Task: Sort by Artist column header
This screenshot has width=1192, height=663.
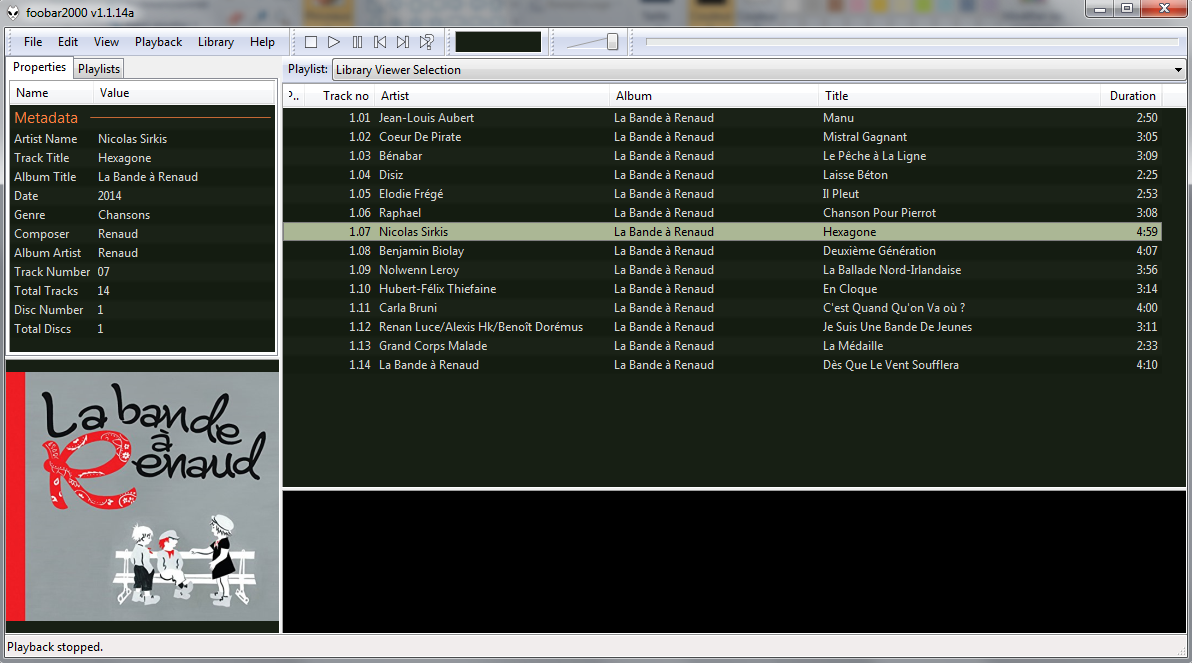Action: click(492, 96)
